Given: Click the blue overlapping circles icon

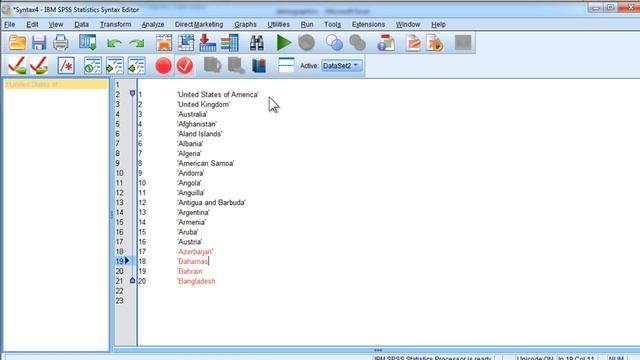Looking at the screenshot, I should click(x=334, y=42).
